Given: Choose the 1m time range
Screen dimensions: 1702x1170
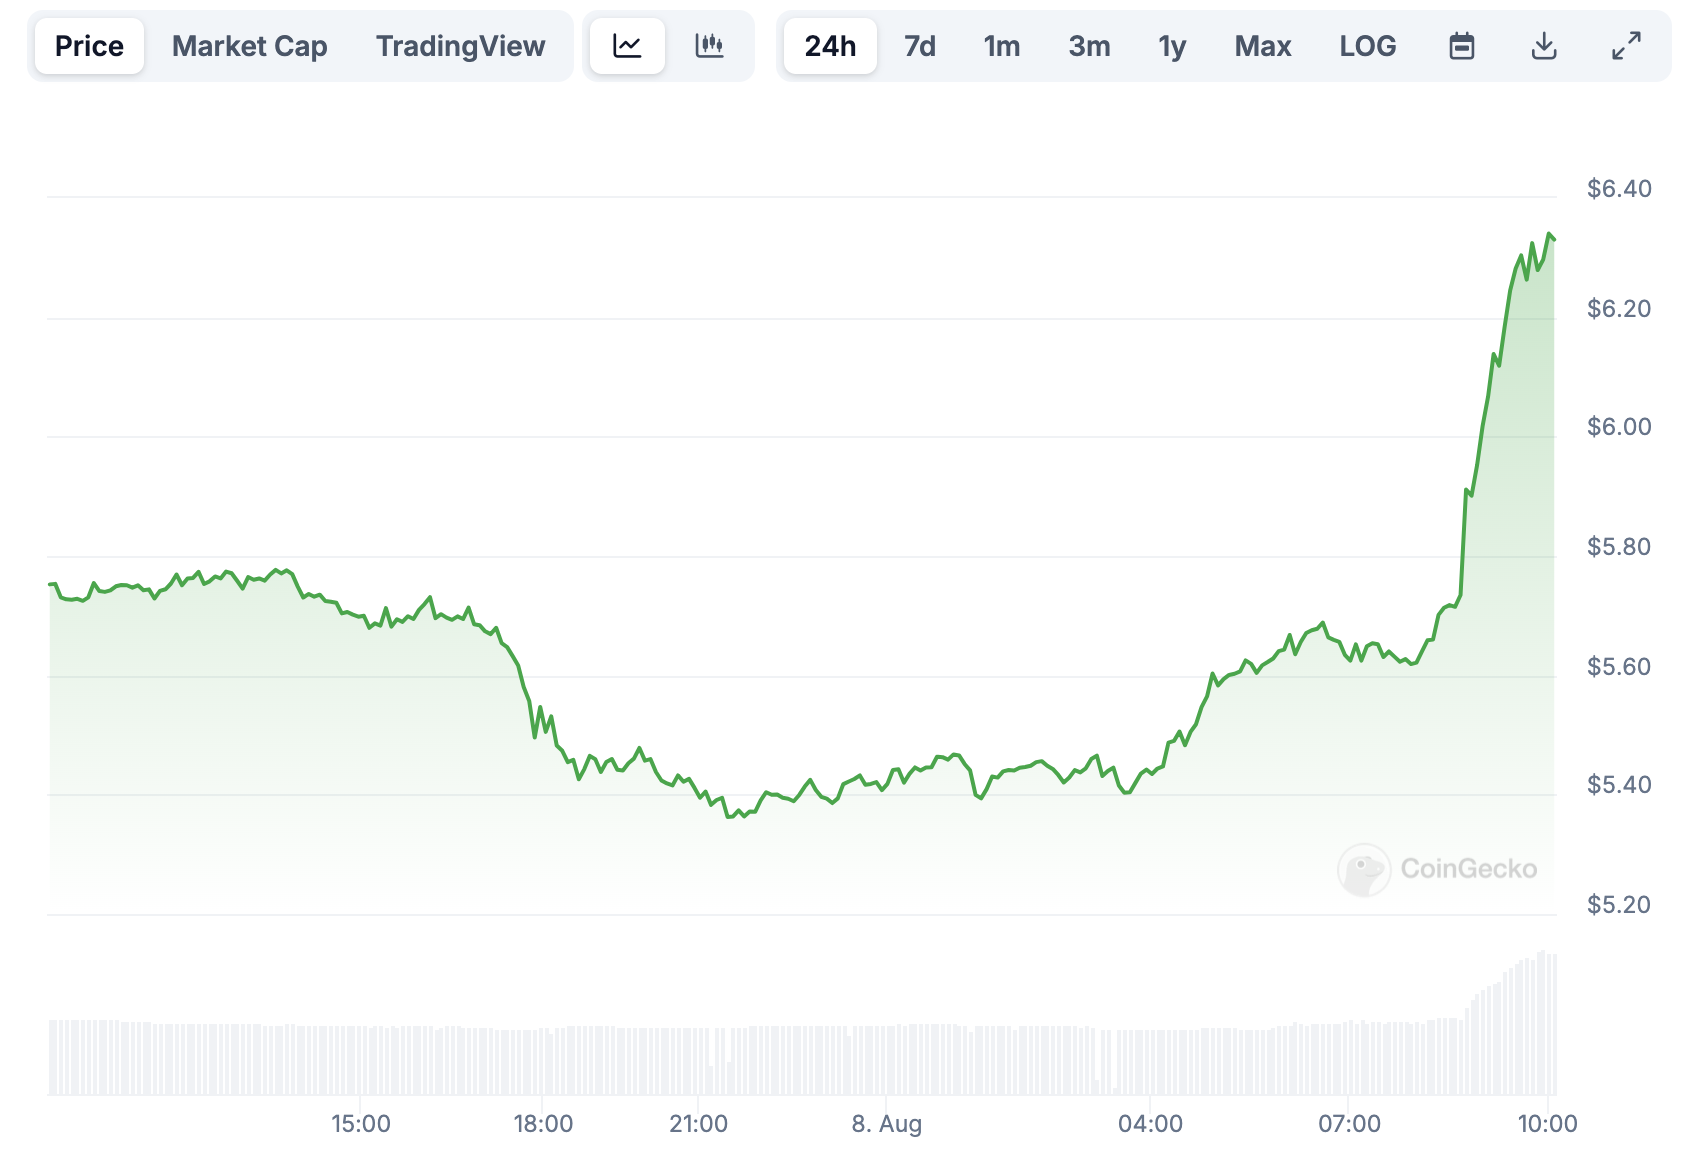Looking at the screenshot, I should pyautogui.click(x=1001, y=46).
